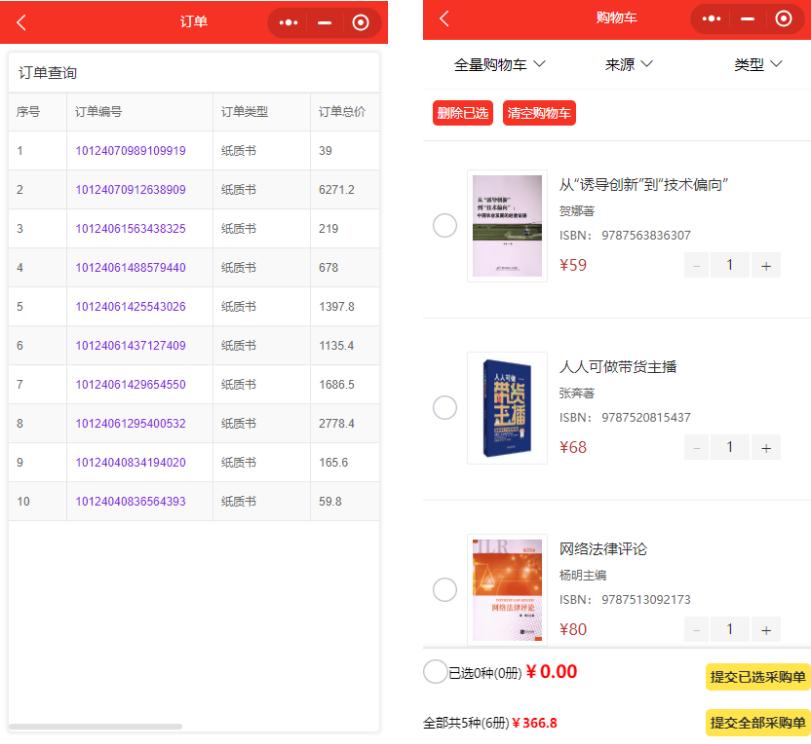Go back from the 订单 page
The height and width of the screenshot is (744, 811).
22,22
